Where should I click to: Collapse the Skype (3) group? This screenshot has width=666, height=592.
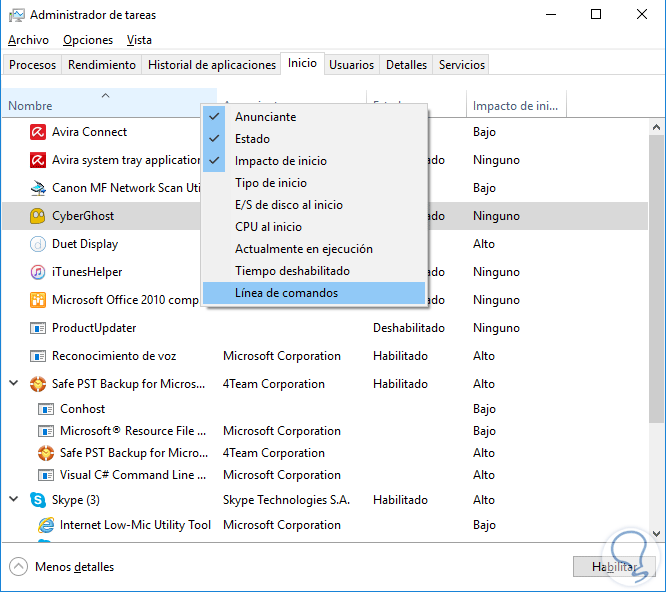coord(14,499)
